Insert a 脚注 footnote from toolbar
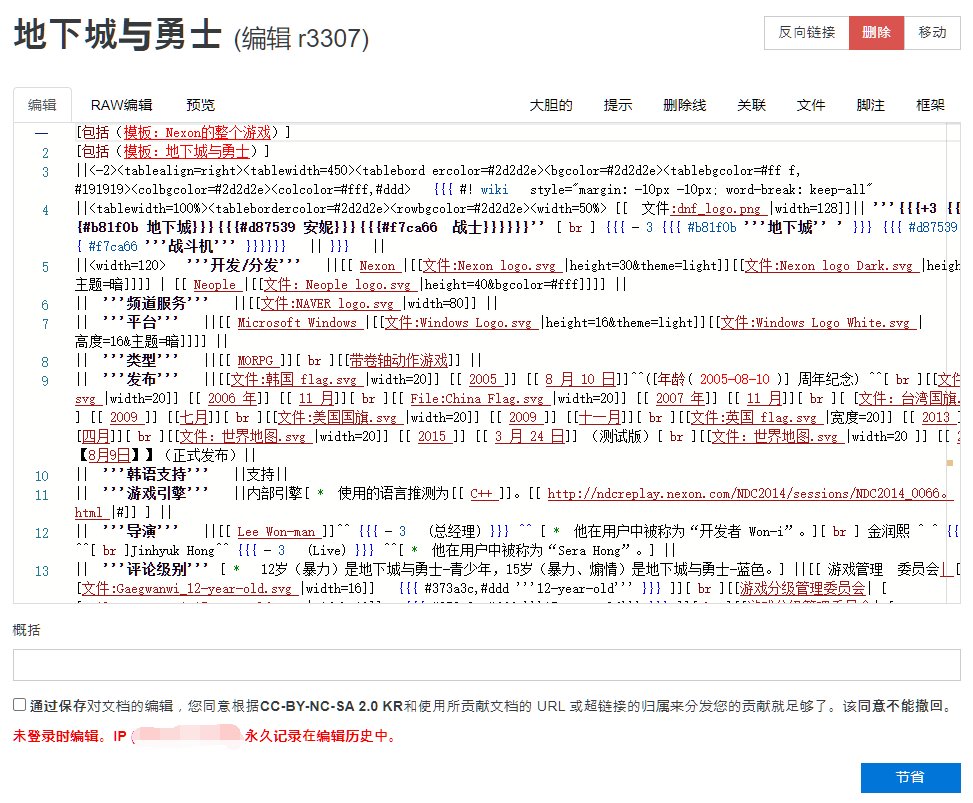The width and height of the screenshot is (973, 803). (871, 105)
